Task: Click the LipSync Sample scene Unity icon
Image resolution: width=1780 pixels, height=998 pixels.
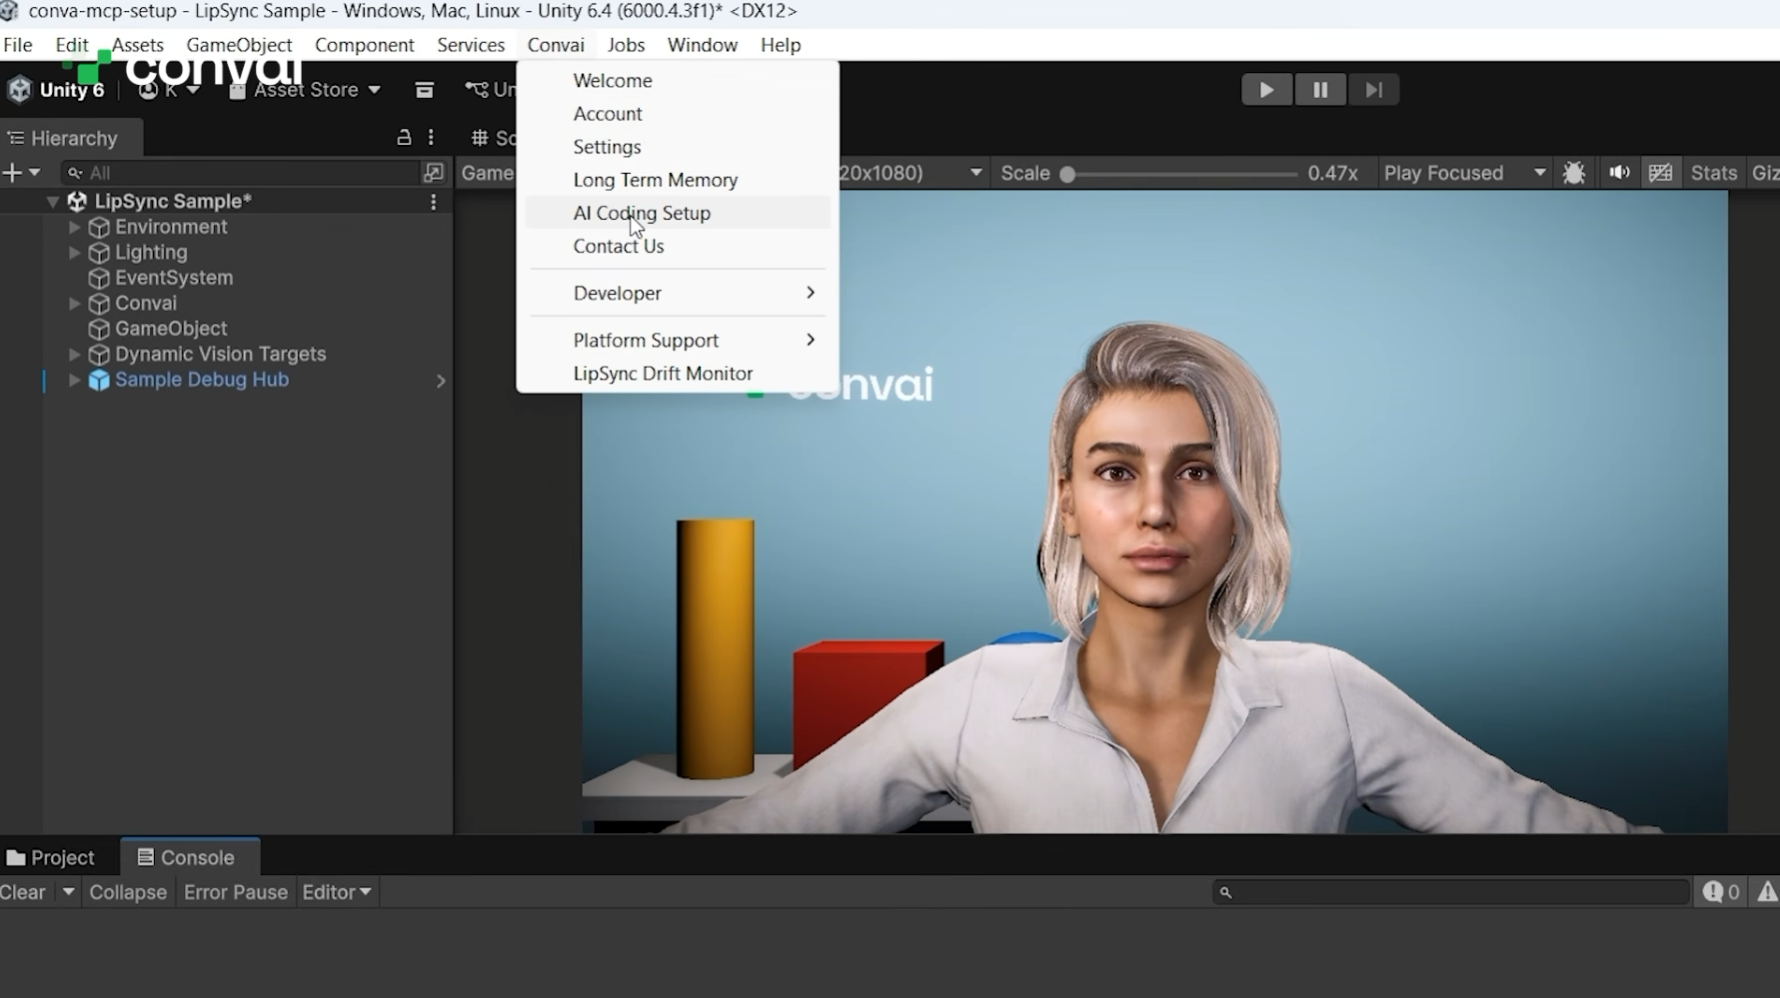Action: click(x=77, y=201)
